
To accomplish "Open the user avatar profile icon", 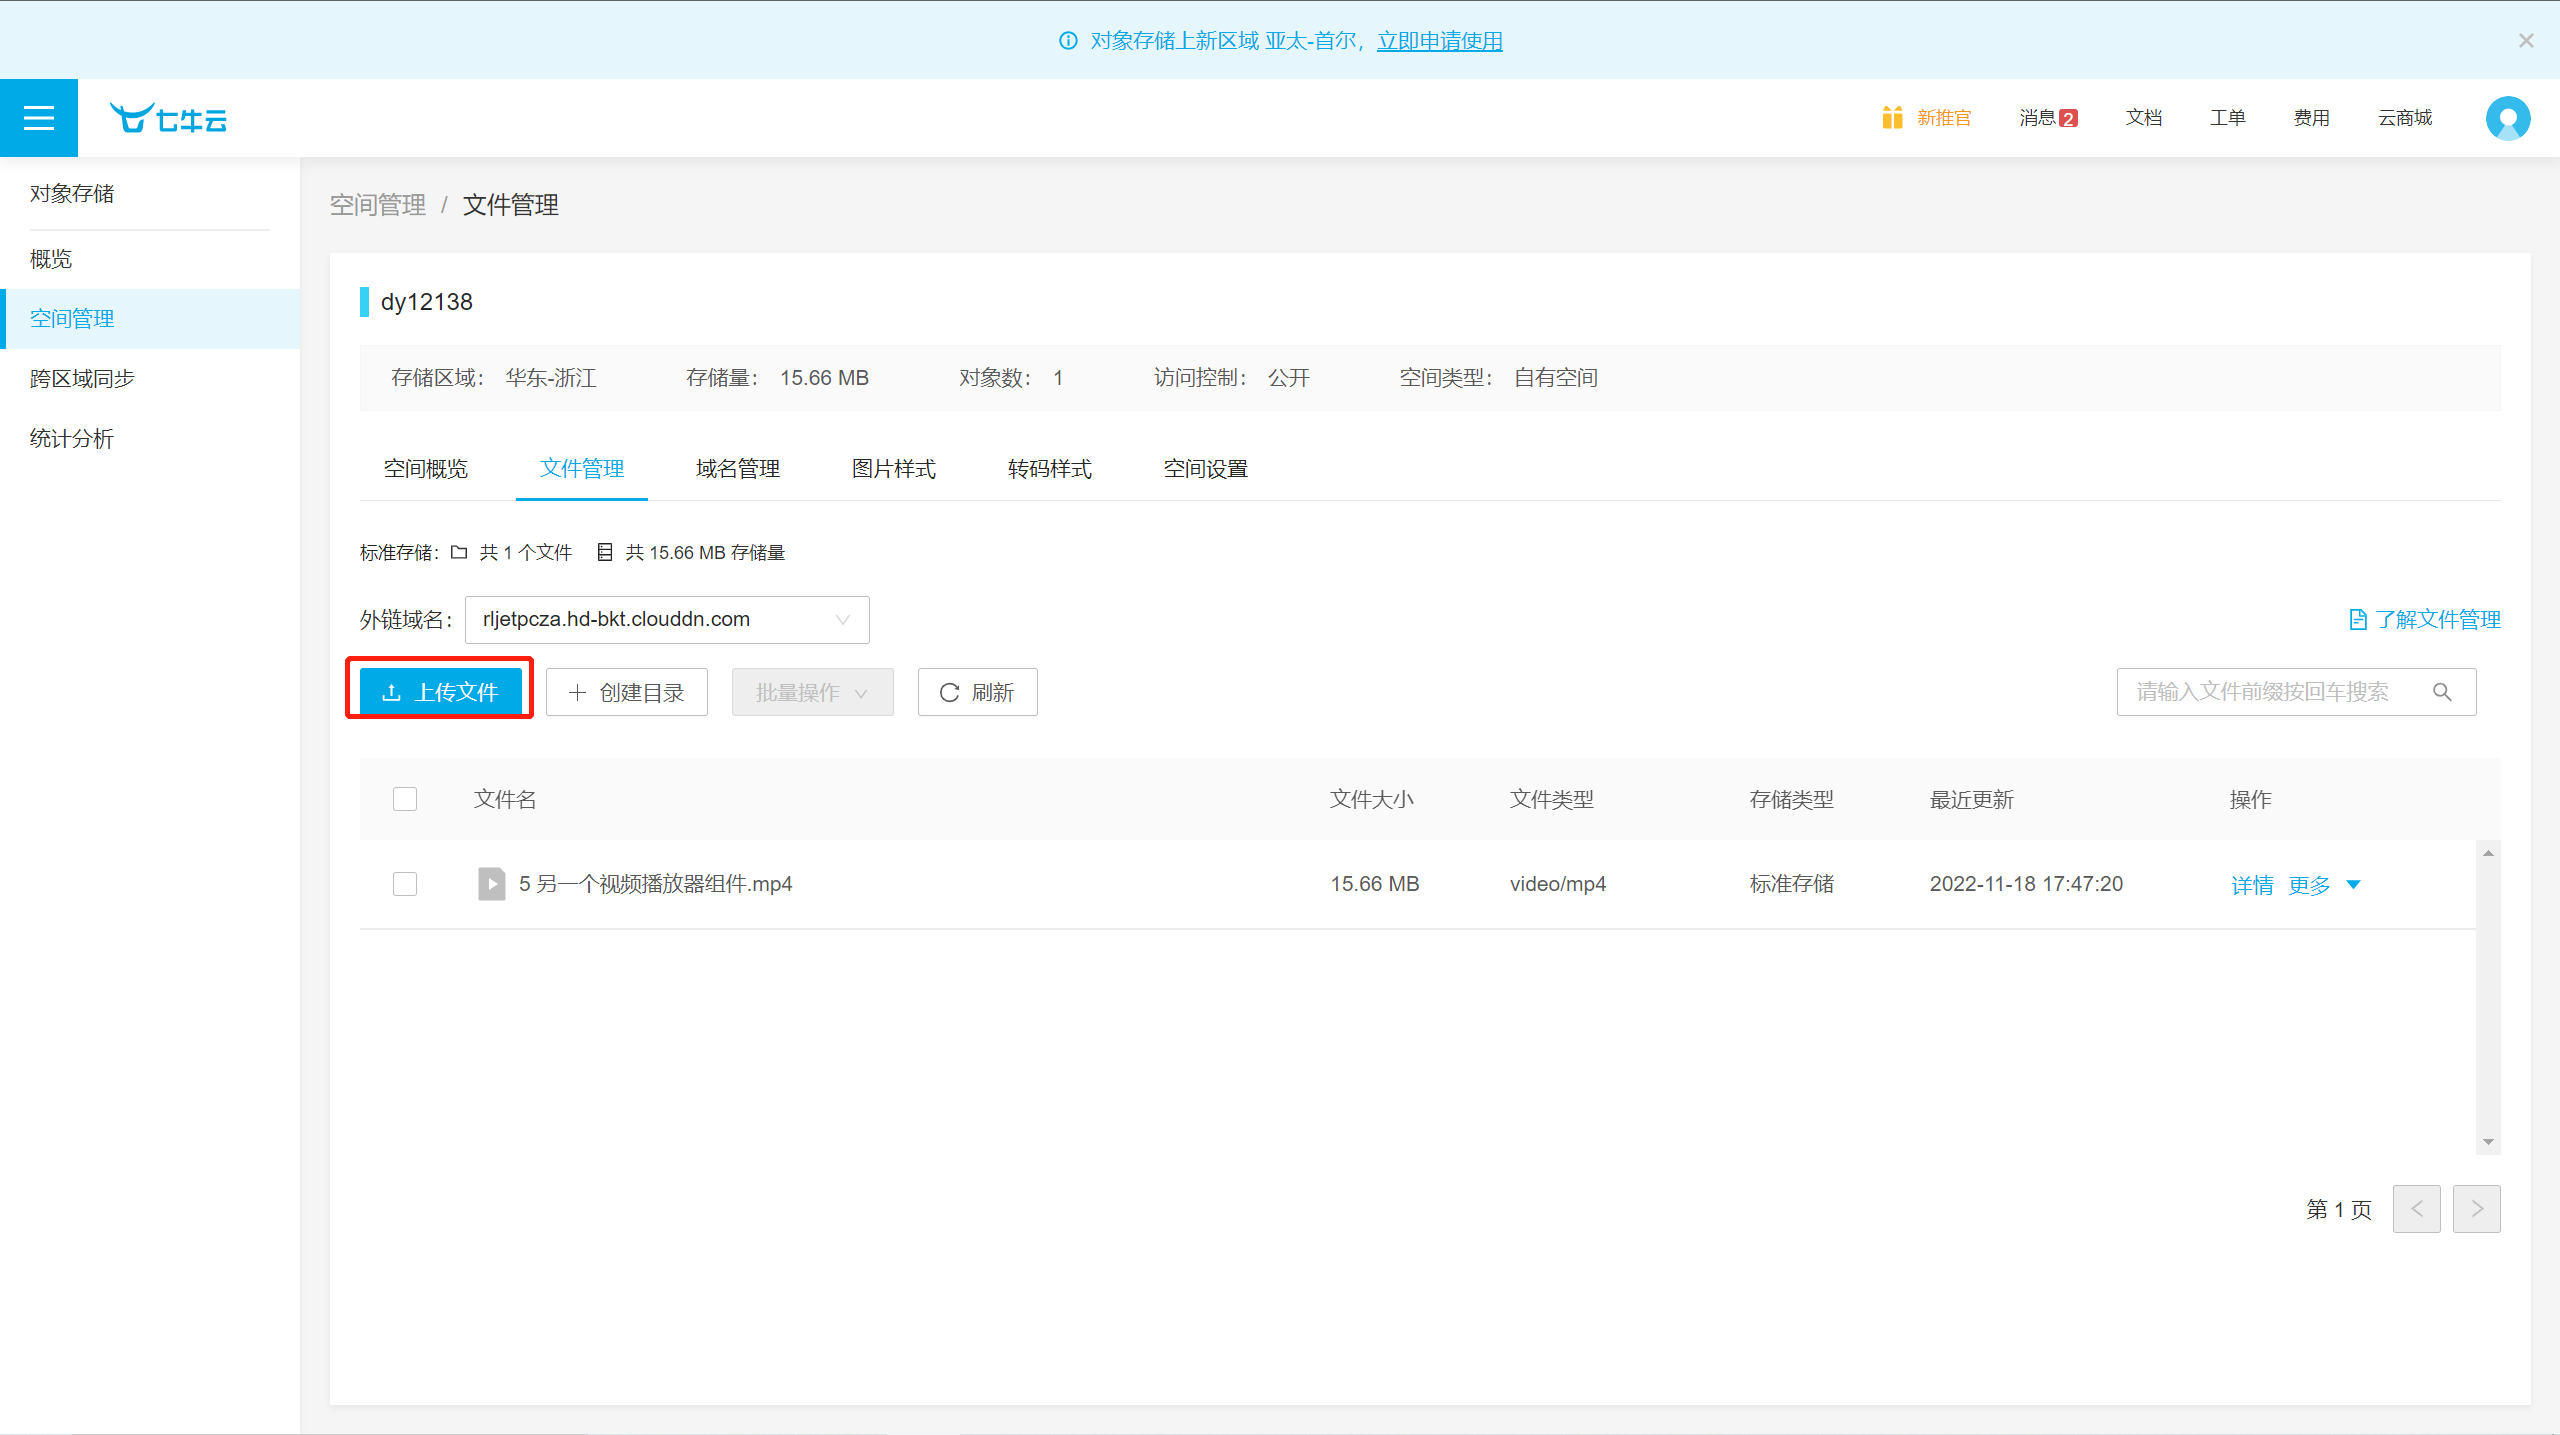I will click(x=2507, y=118).
